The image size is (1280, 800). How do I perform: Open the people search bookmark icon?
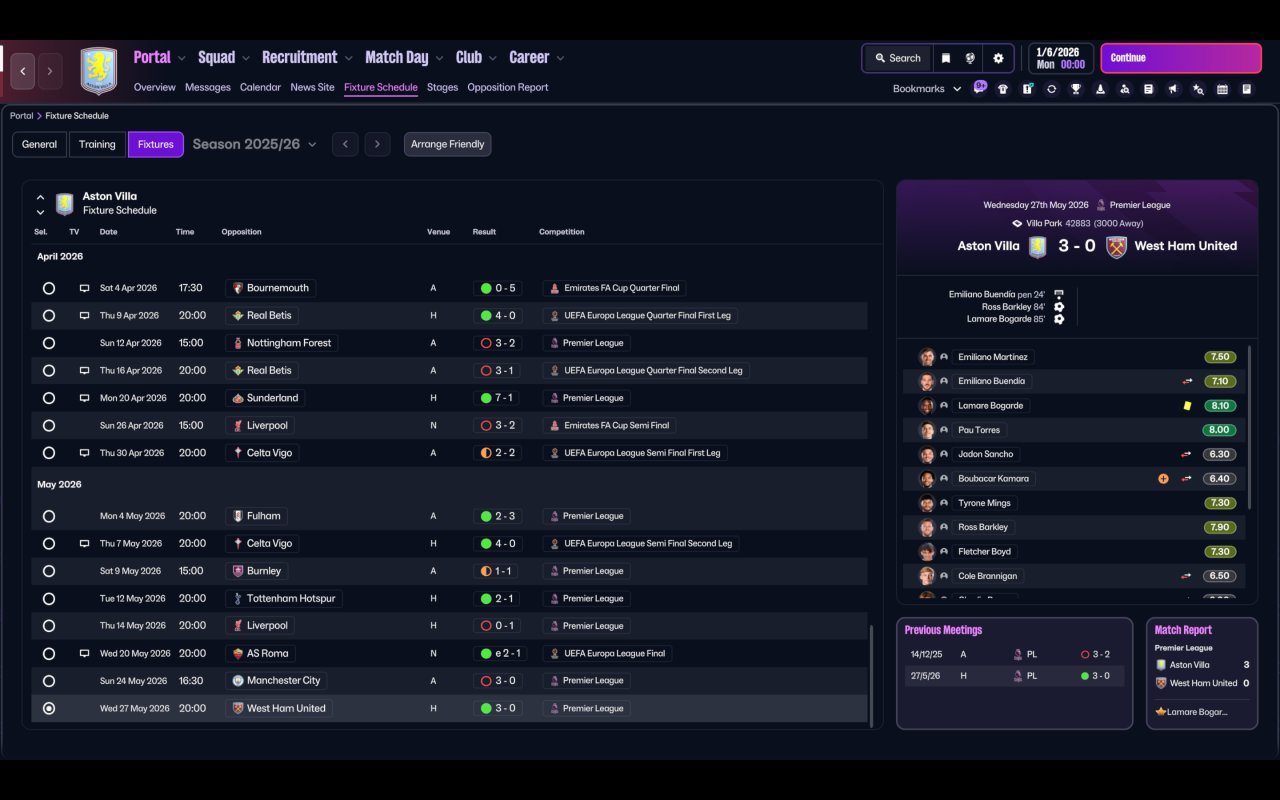pyautogui.click(x=1125, y=89)
